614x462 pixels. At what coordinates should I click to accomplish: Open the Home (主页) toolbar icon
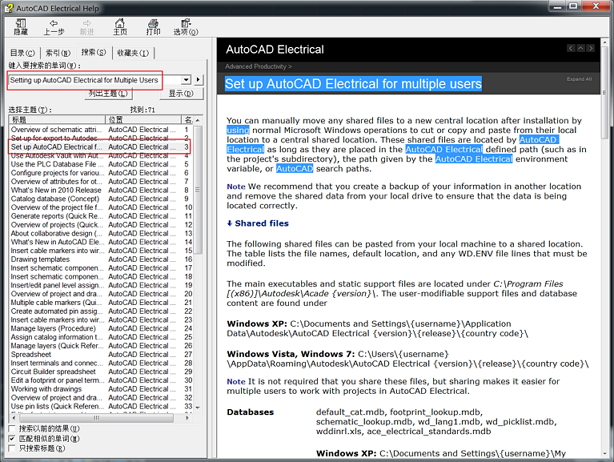[120, 27]
